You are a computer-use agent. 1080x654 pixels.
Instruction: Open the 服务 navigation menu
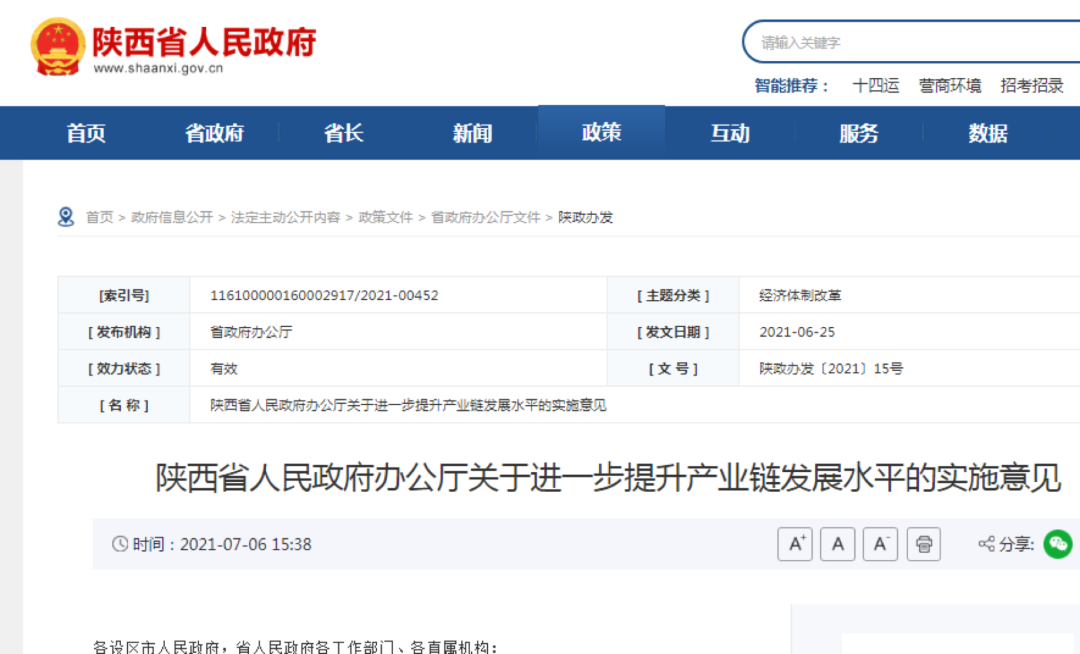click(859, 133)
